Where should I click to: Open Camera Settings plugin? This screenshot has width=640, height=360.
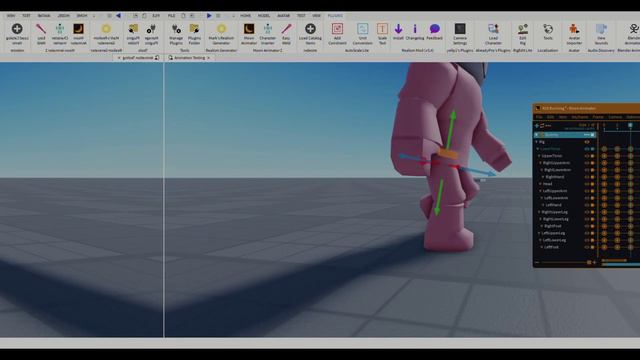(x=460, y=33)
